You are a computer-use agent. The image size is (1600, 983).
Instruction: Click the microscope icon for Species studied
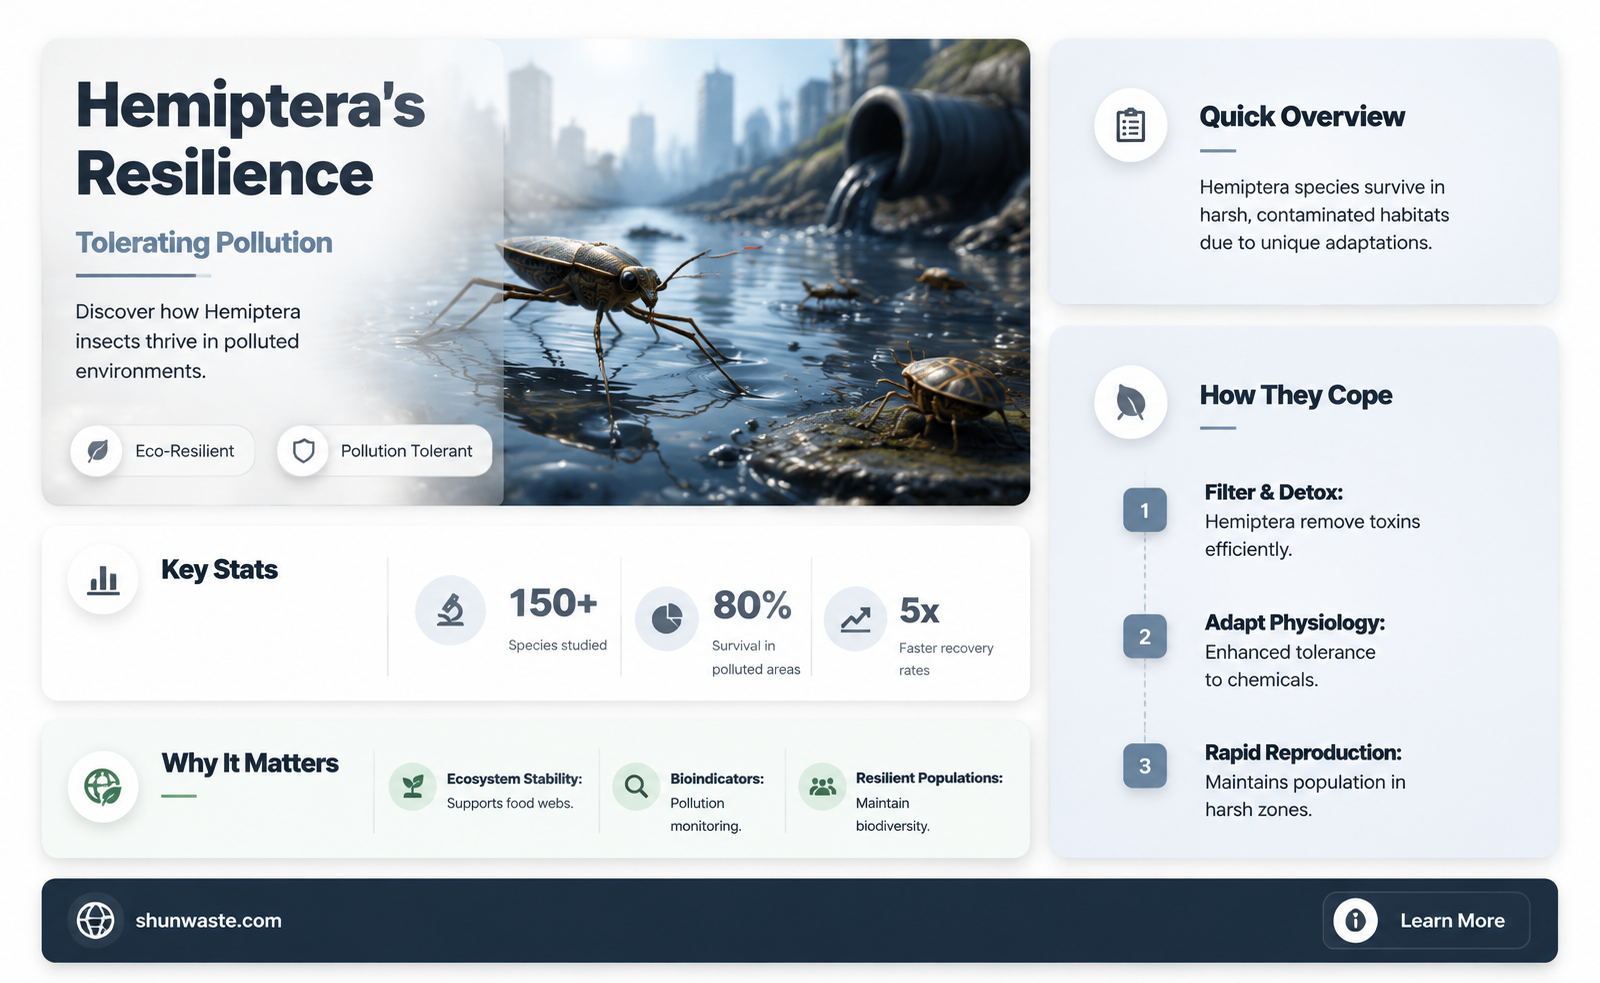pyautogui.click(x=451, y=609)
